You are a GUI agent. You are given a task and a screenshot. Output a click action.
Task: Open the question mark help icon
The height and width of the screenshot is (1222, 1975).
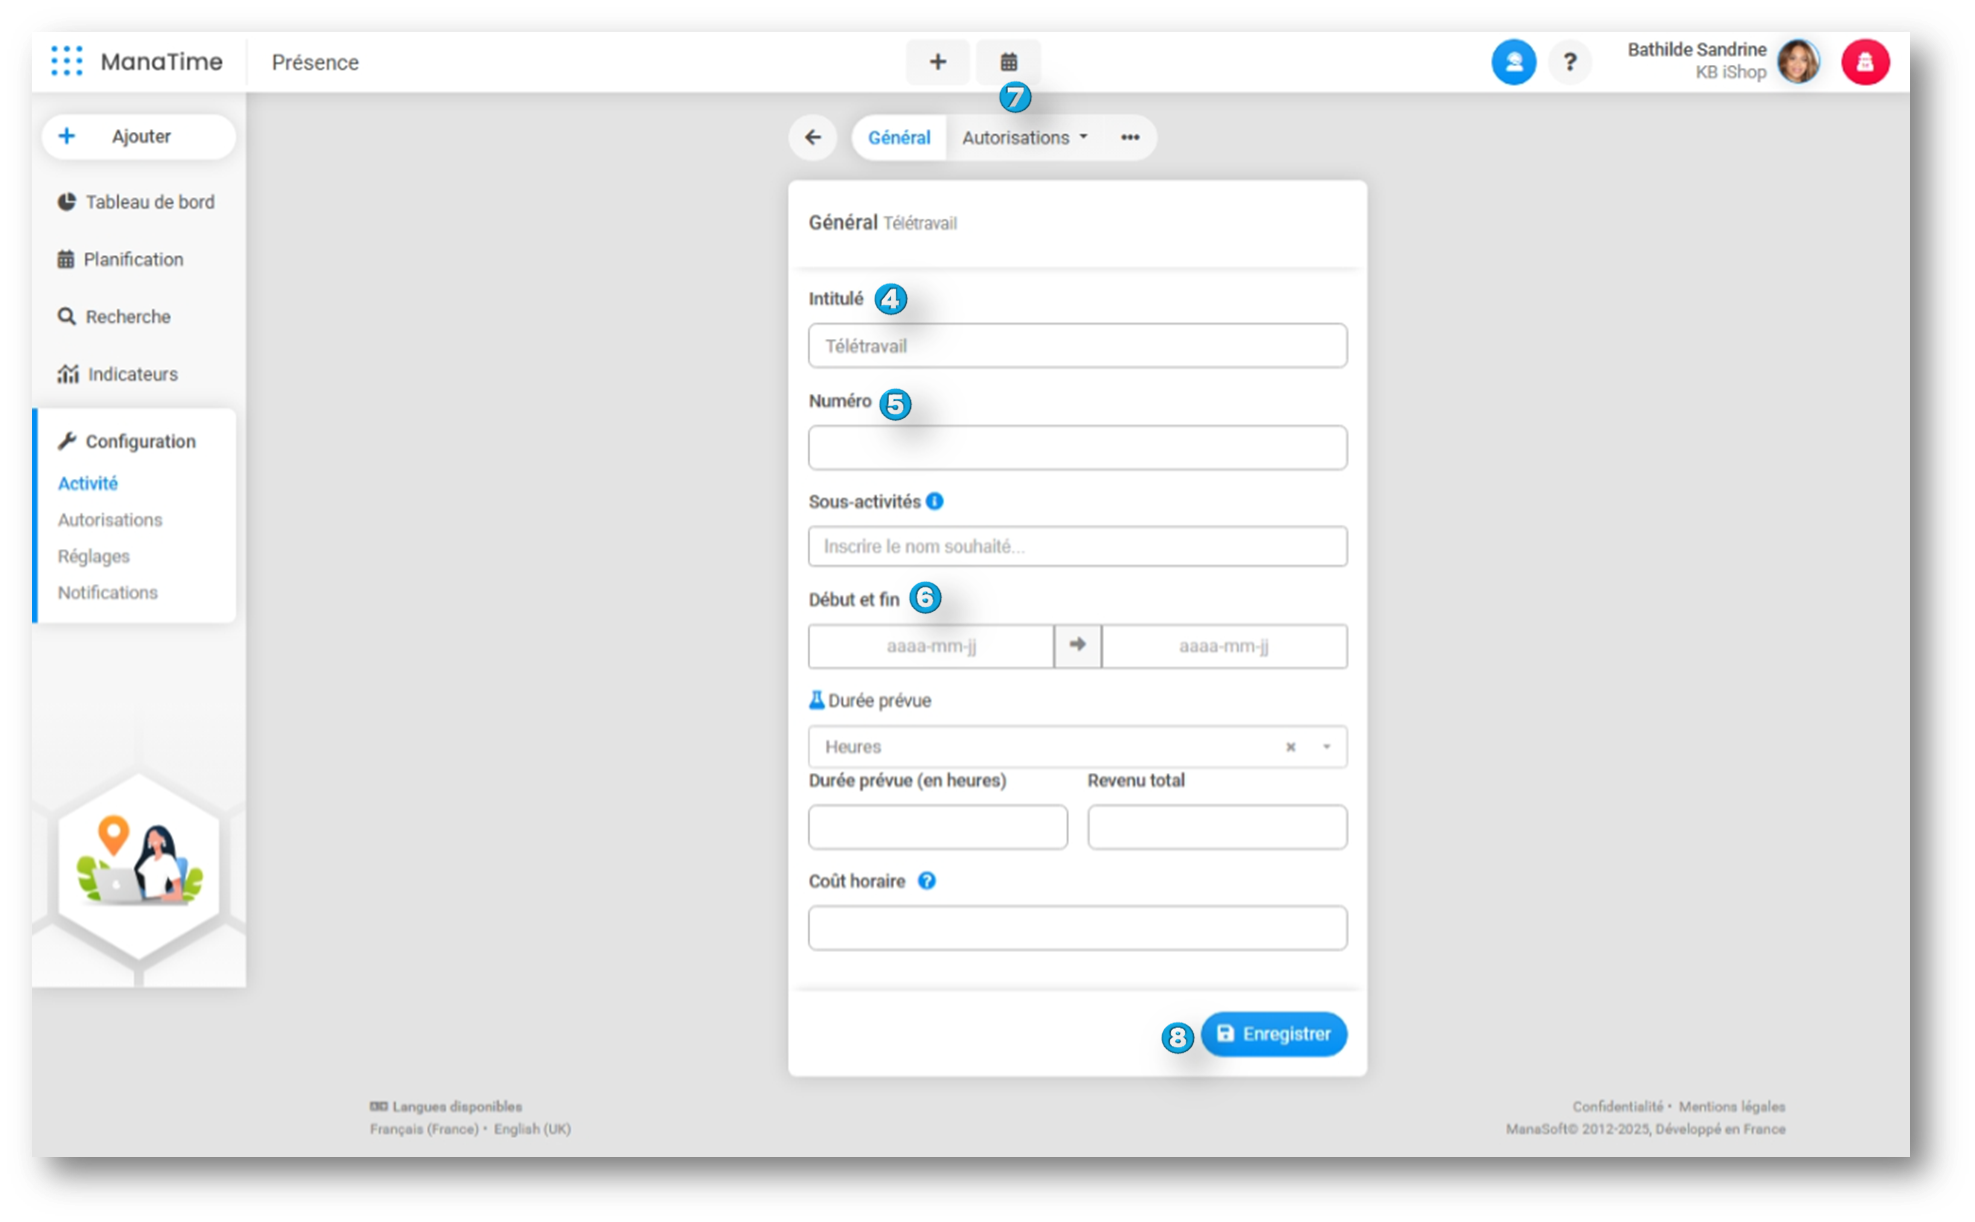1570,62
